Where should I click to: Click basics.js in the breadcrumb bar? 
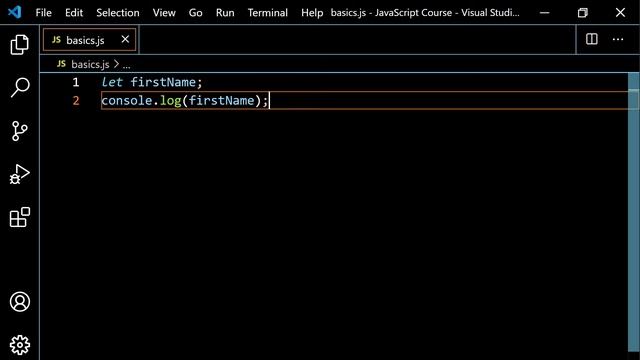click(90, 64)
